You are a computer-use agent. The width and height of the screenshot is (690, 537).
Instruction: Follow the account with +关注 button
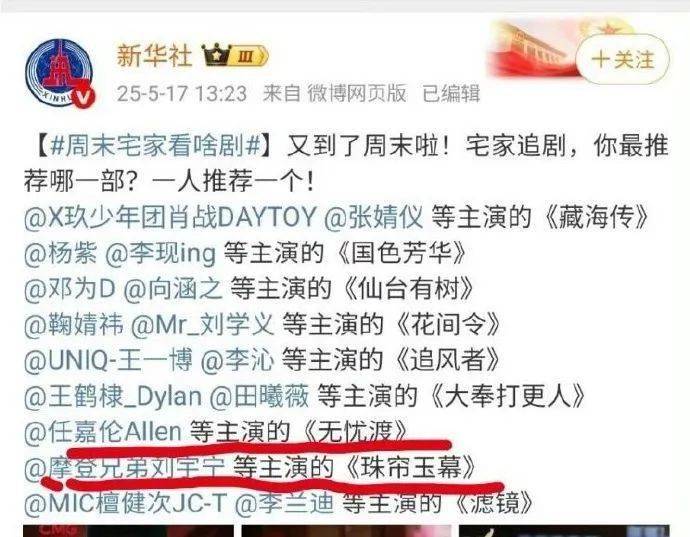point(623,59)
